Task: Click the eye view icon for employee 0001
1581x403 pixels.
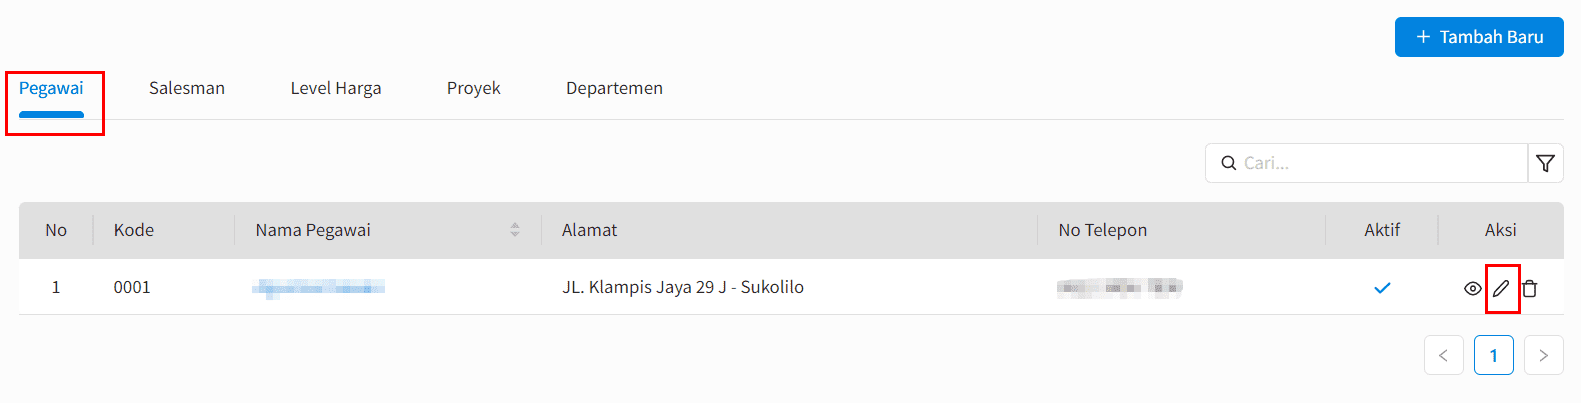Action: click(x=1472, y=289)
